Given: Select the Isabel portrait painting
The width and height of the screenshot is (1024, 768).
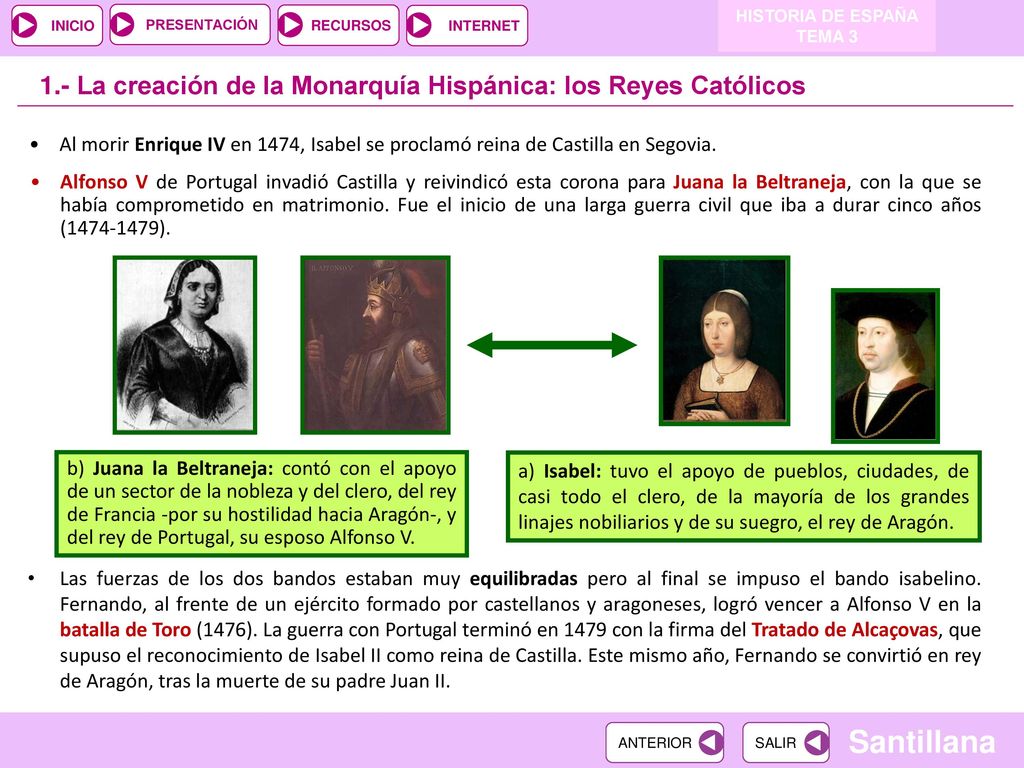Looking at the screenshot, I should click(x=724, y=340).
